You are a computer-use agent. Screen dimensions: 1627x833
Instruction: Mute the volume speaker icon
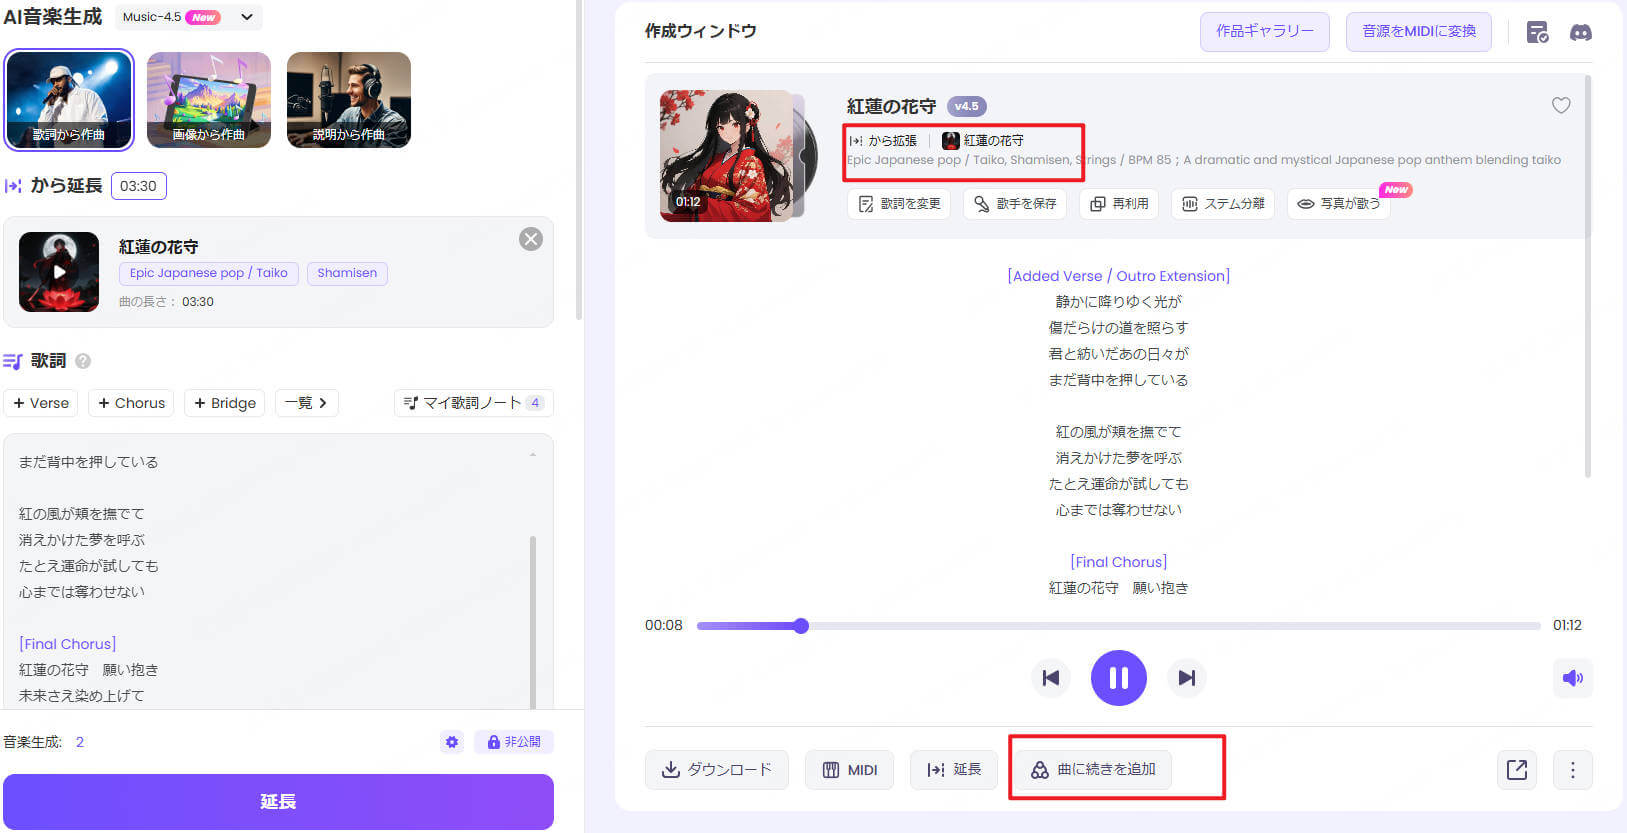[1573, 678]
